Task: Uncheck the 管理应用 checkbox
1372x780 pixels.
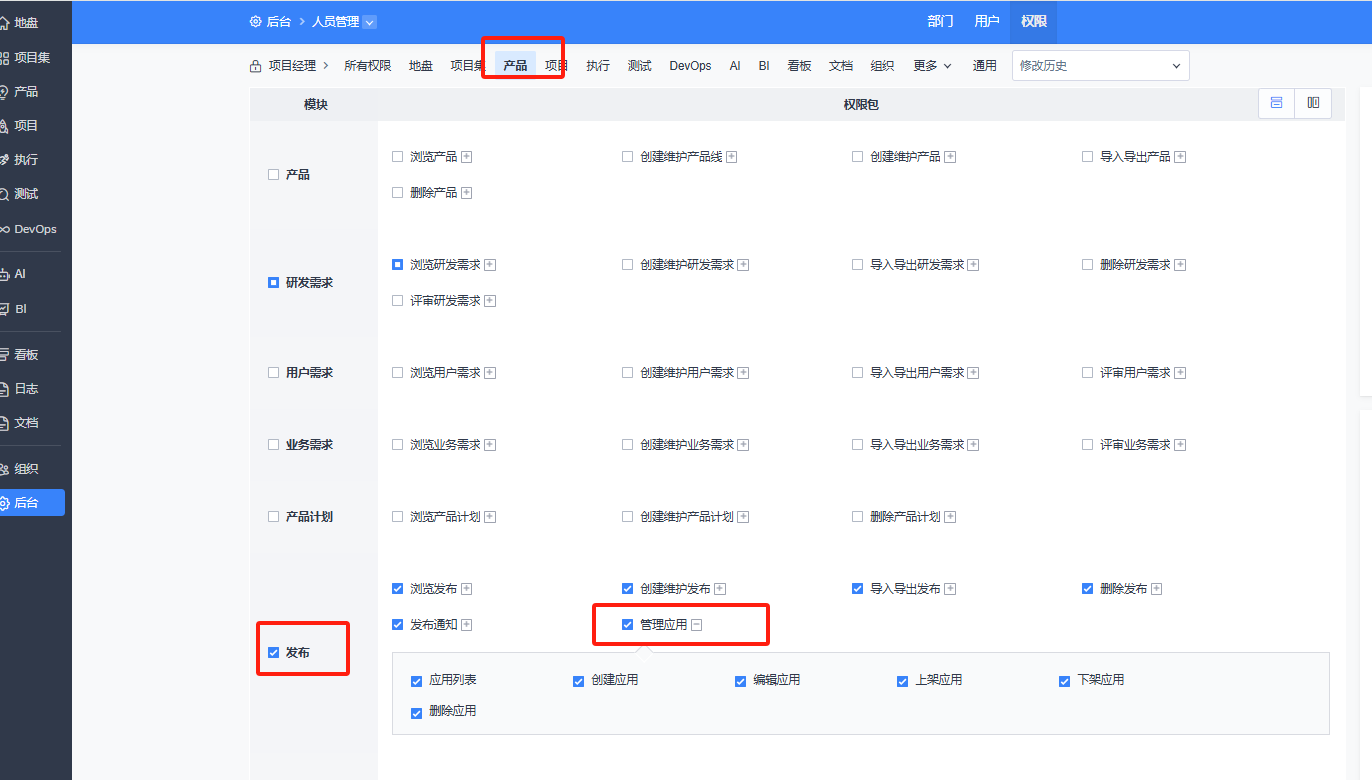Action: [627, 625]
